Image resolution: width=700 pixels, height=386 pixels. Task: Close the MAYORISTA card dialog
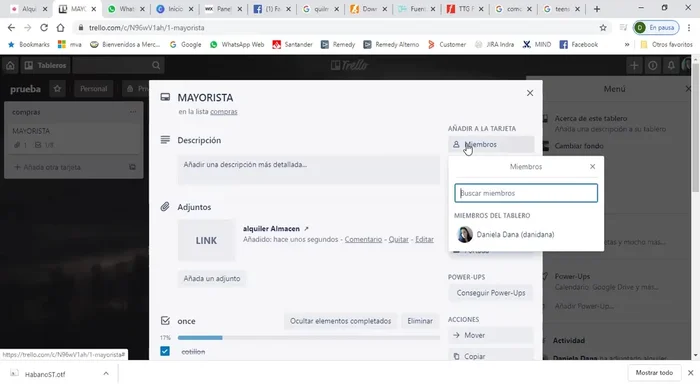point(530,93)
